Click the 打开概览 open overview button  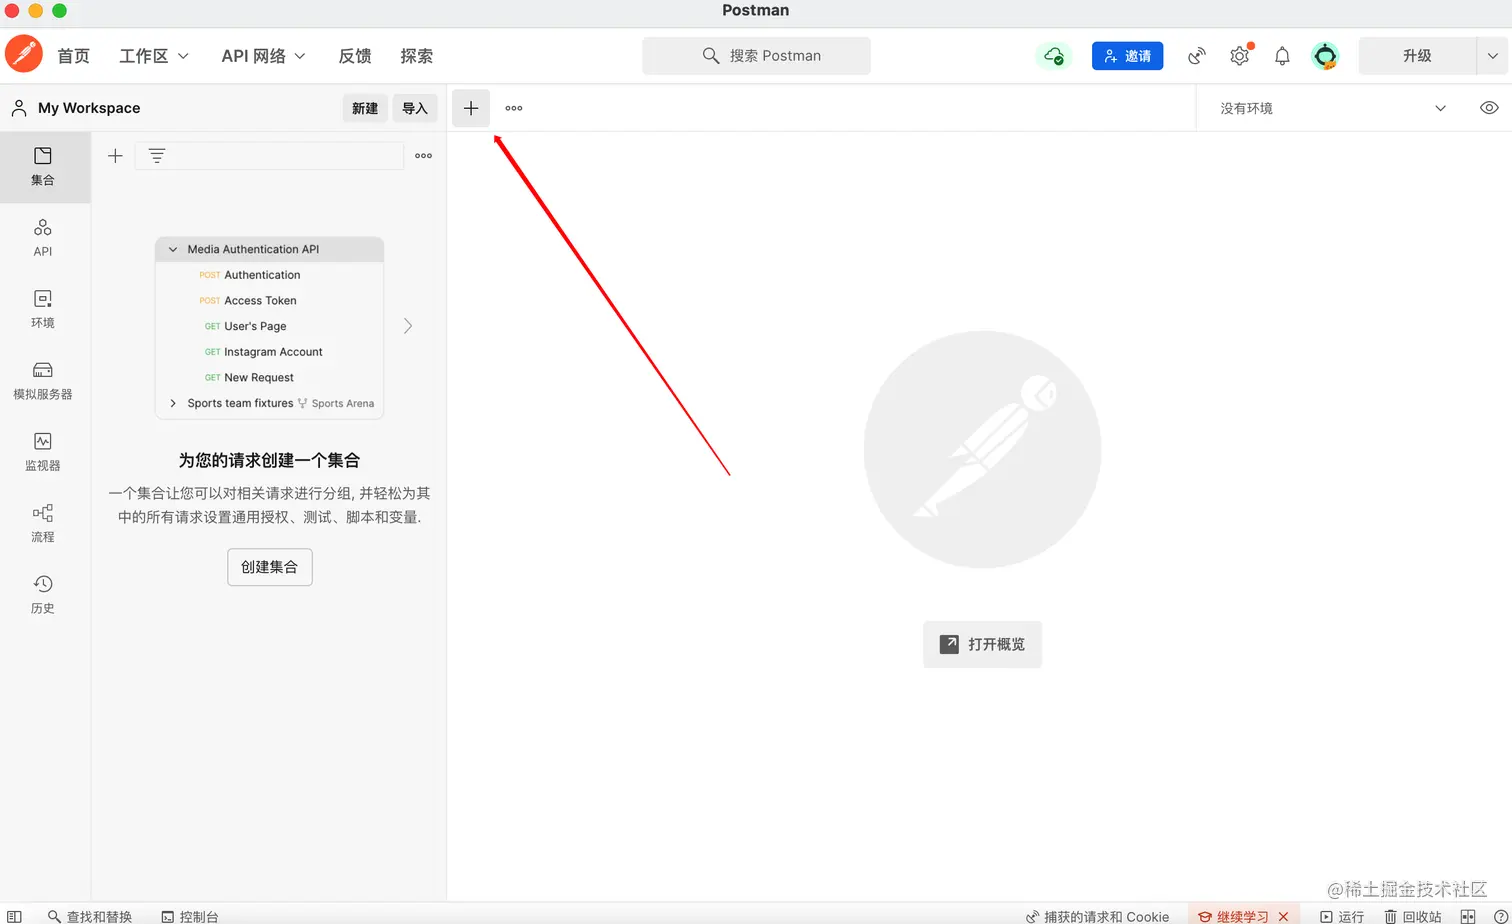[982, 644]
